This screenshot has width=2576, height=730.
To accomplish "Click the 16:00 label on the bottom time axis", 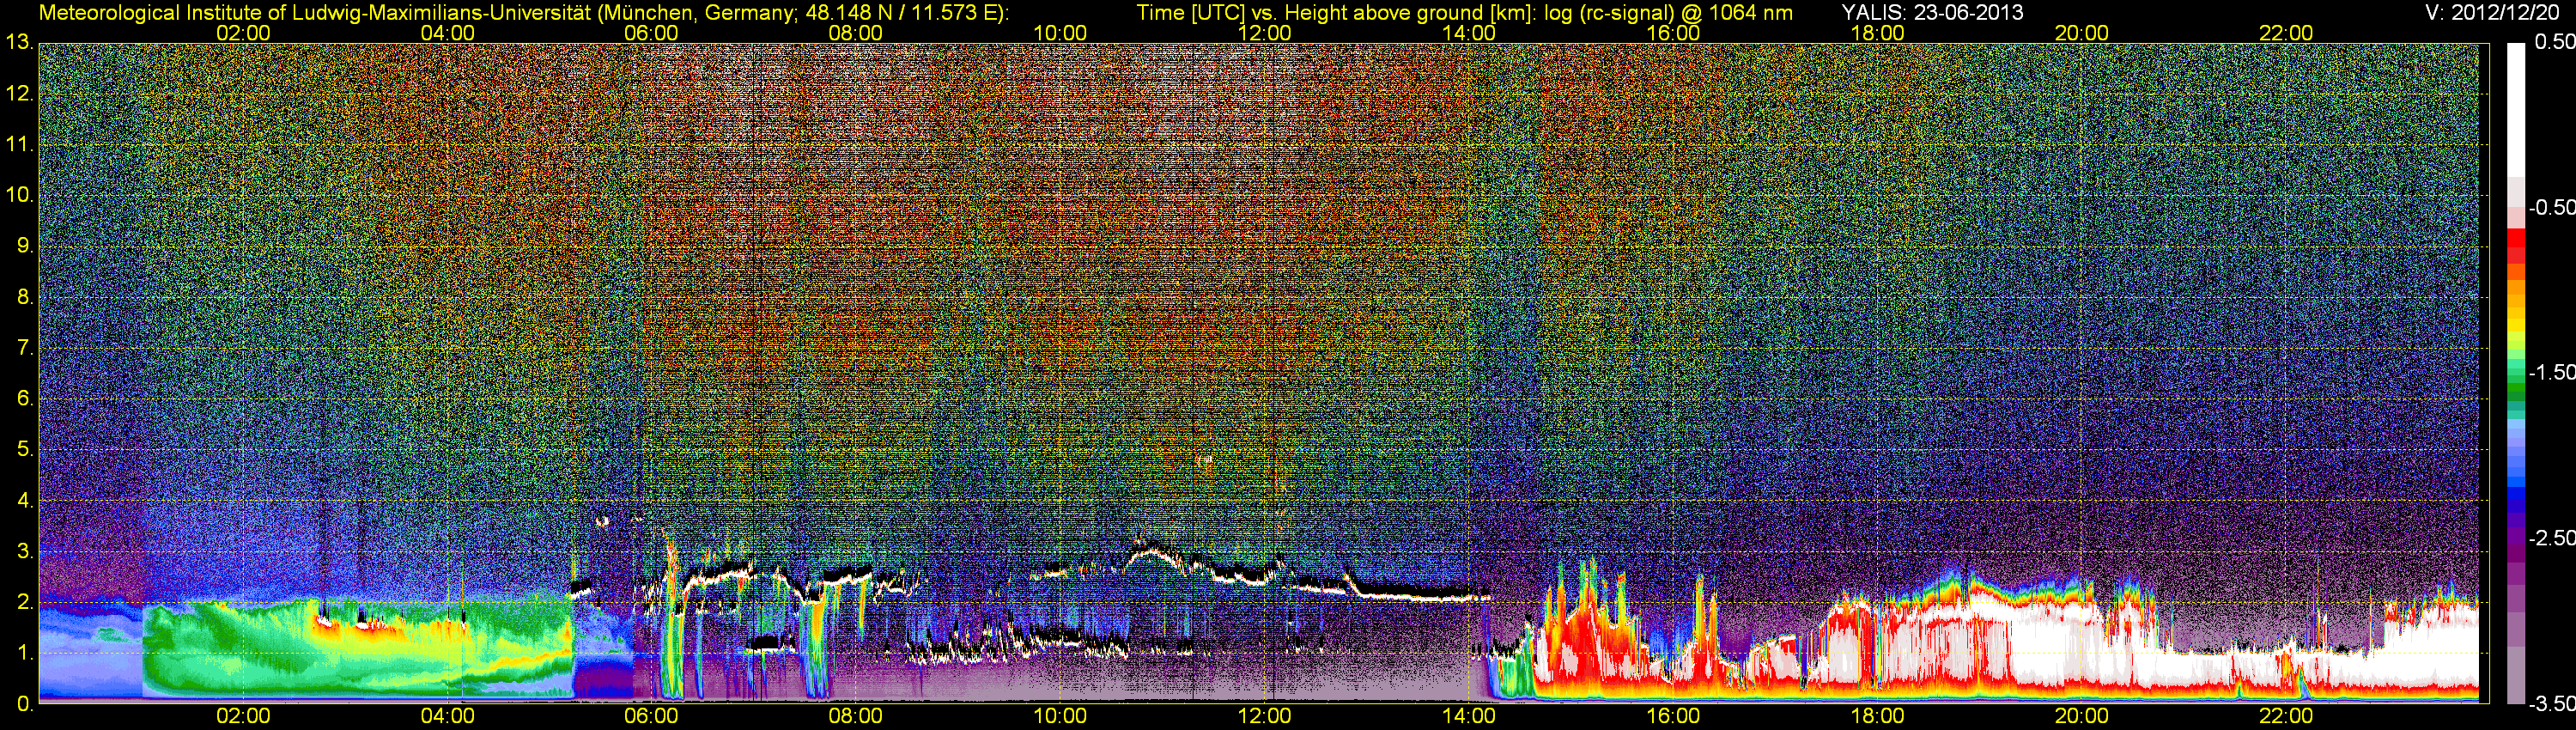I will (1673, 717).
